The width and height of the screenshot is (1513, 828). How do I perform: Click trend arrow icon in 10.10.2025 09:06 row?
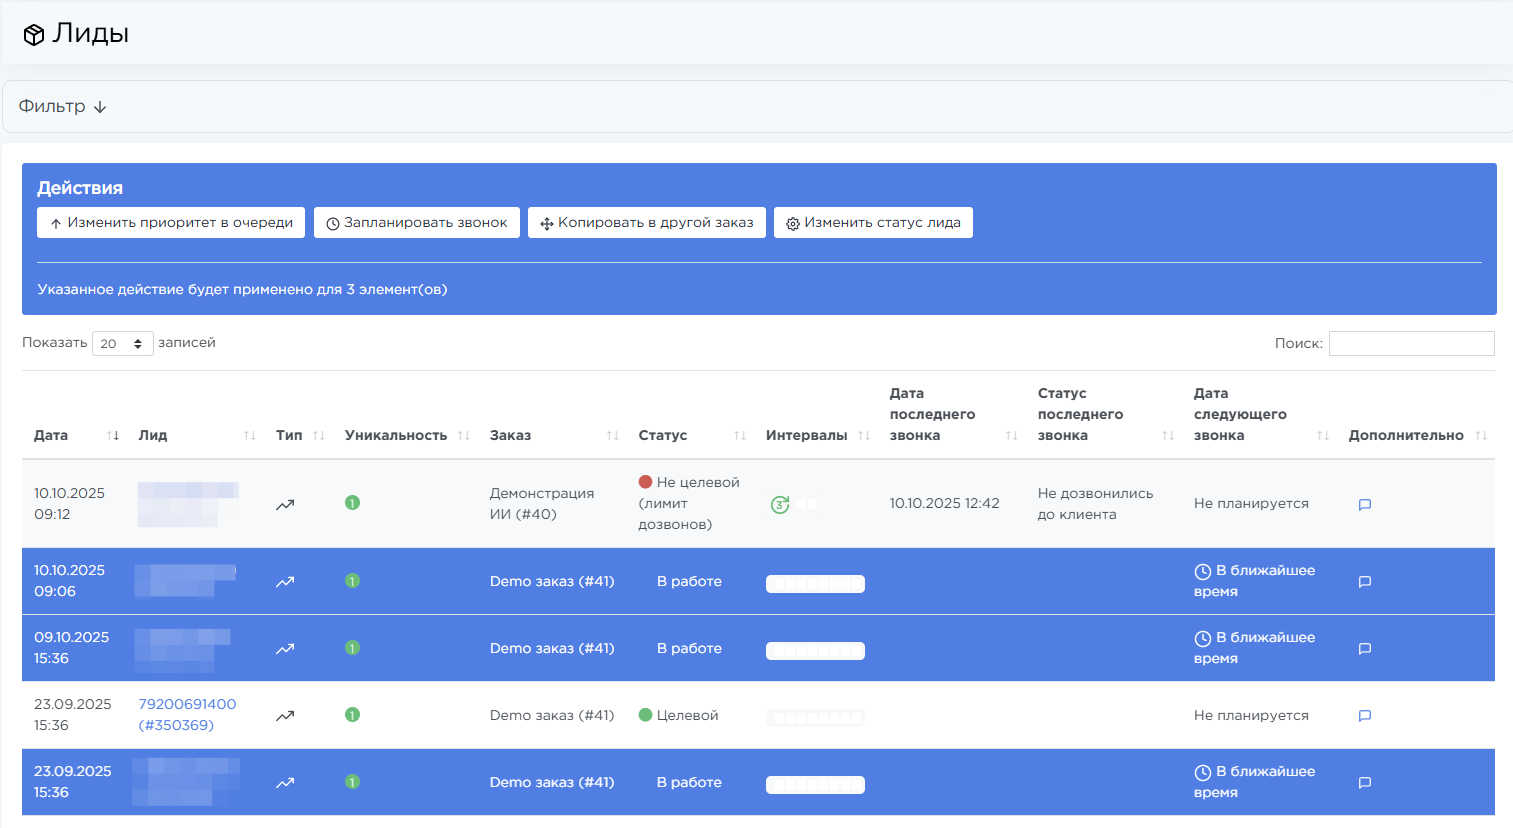tap(285, 581)
